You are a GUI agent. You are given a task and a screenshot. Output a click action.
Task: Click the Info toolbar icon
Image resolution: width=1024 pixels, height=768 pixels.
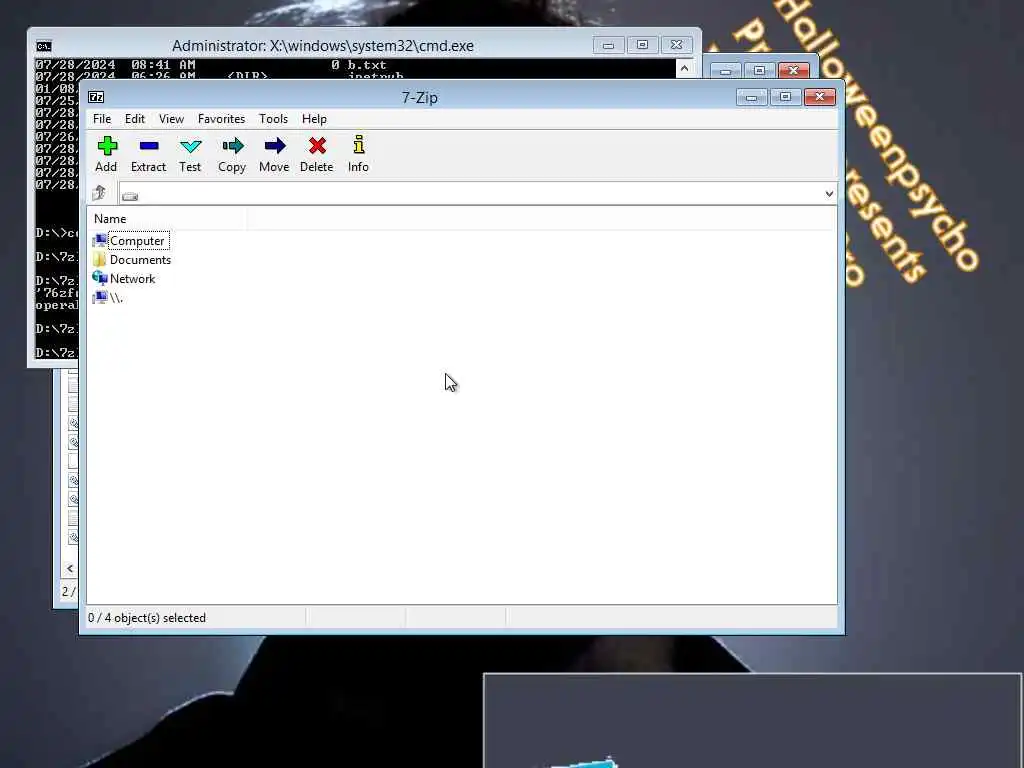[359, 145]
